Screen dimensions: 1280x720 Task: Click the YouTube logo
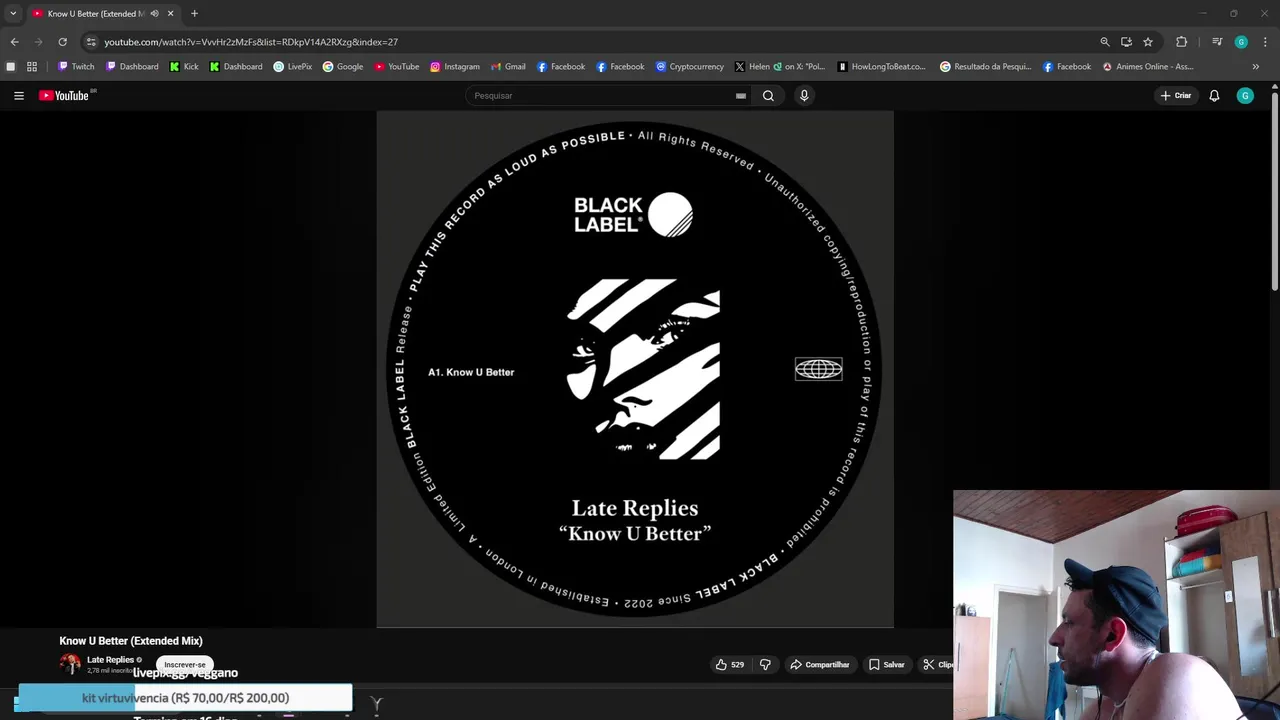tap(66, 96)
